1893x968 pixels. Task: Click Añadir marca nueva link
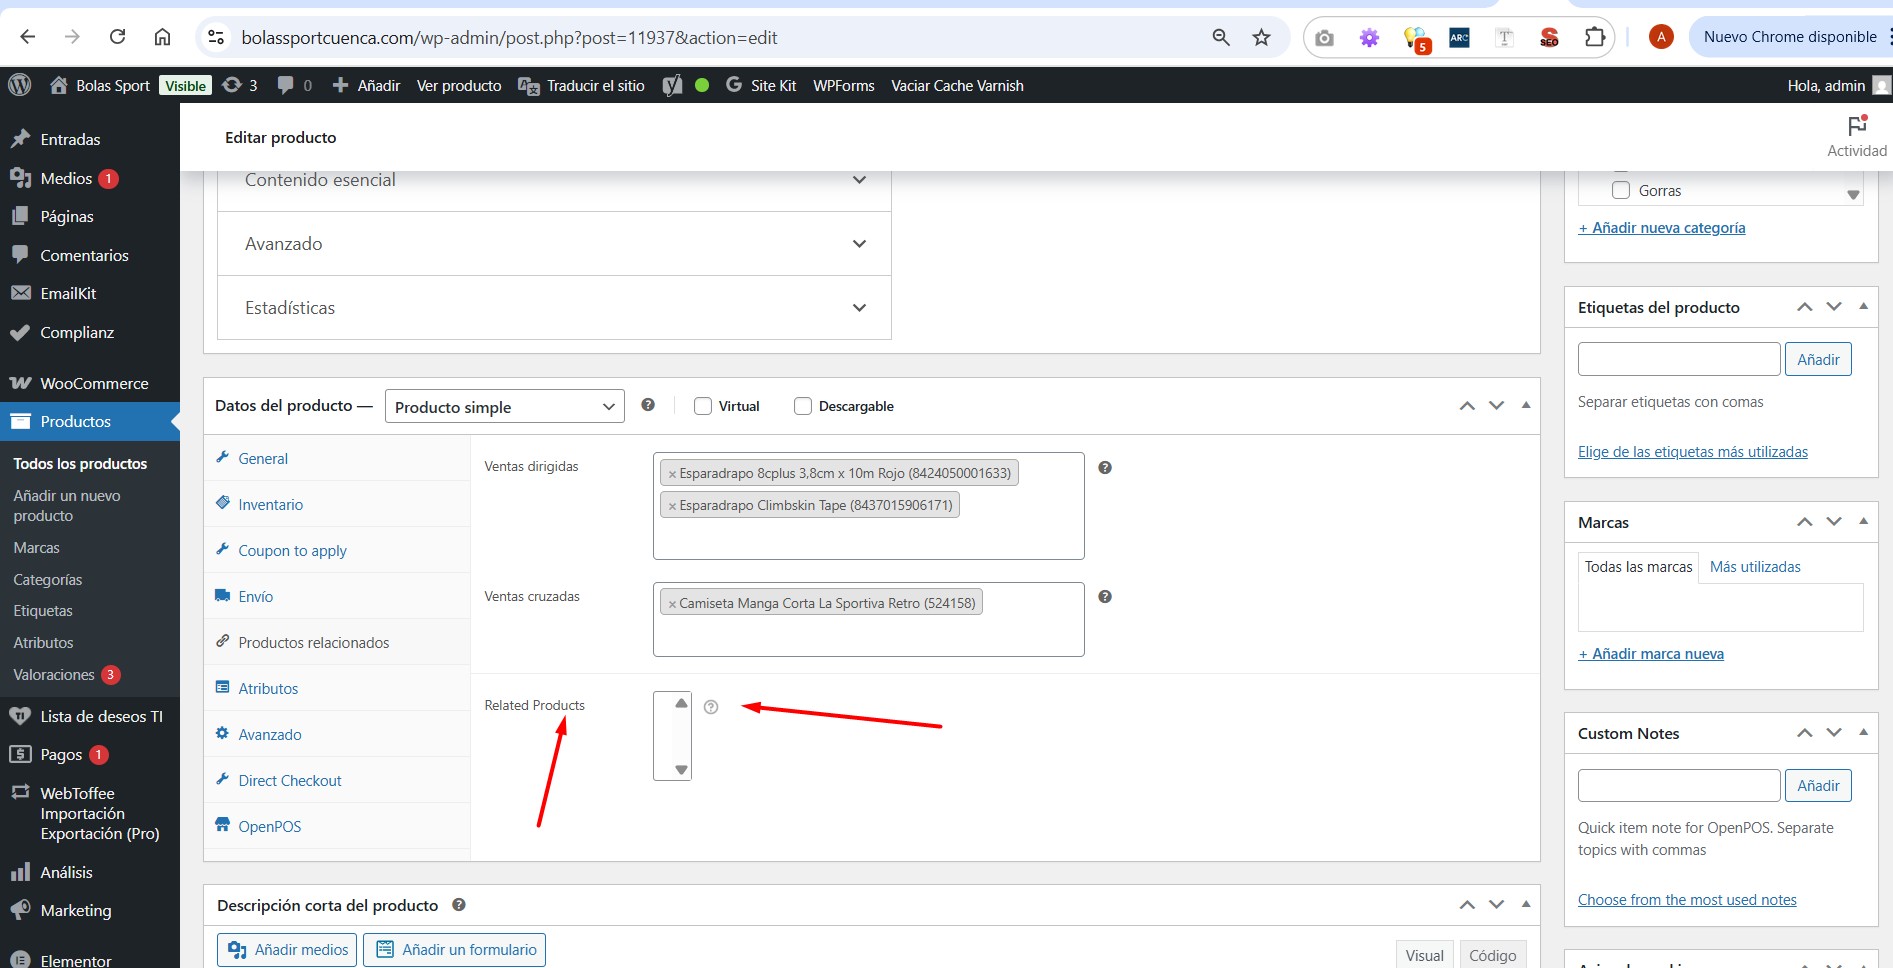[1651, 653]
